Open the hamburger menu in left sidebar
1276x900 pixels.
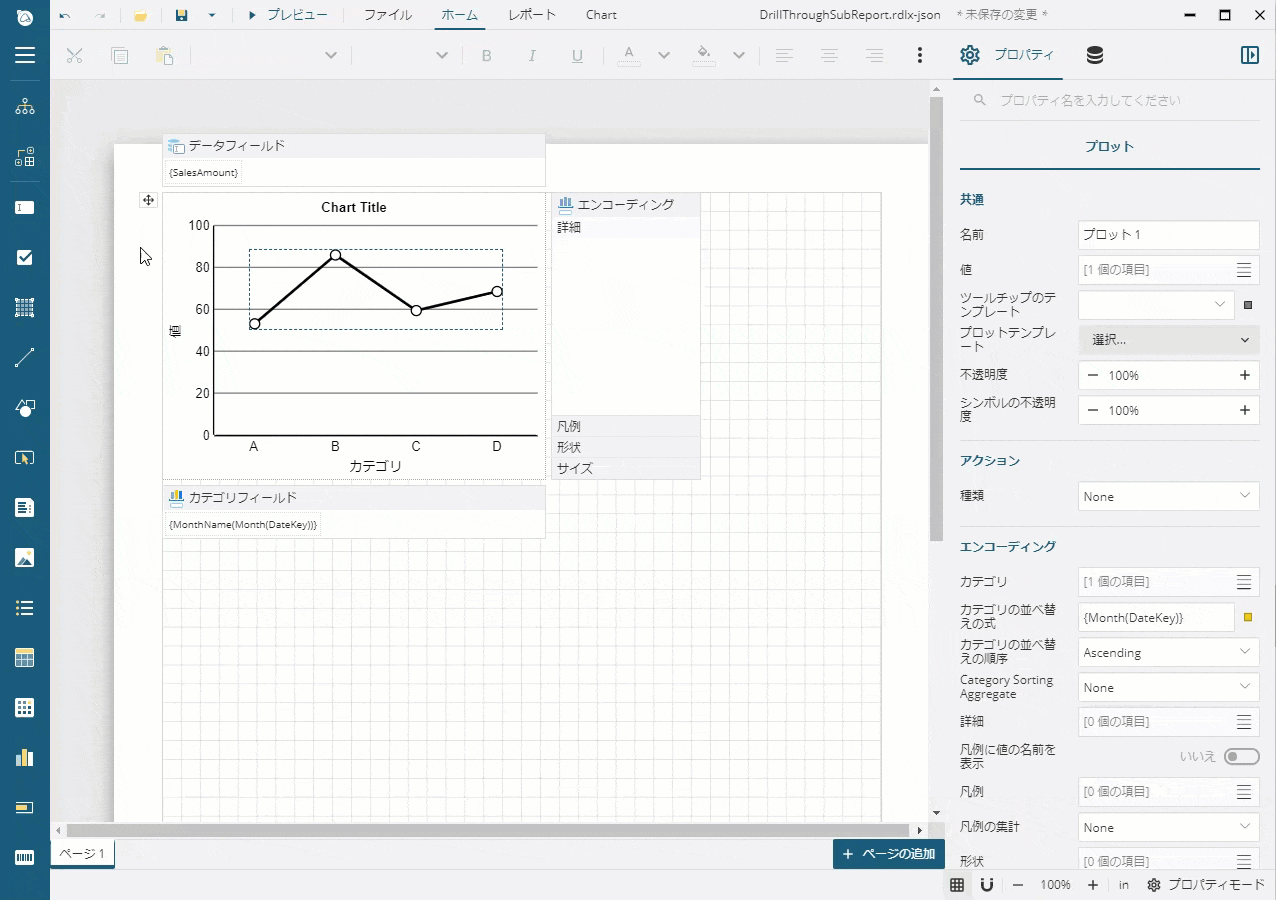[x=25, y=55]
